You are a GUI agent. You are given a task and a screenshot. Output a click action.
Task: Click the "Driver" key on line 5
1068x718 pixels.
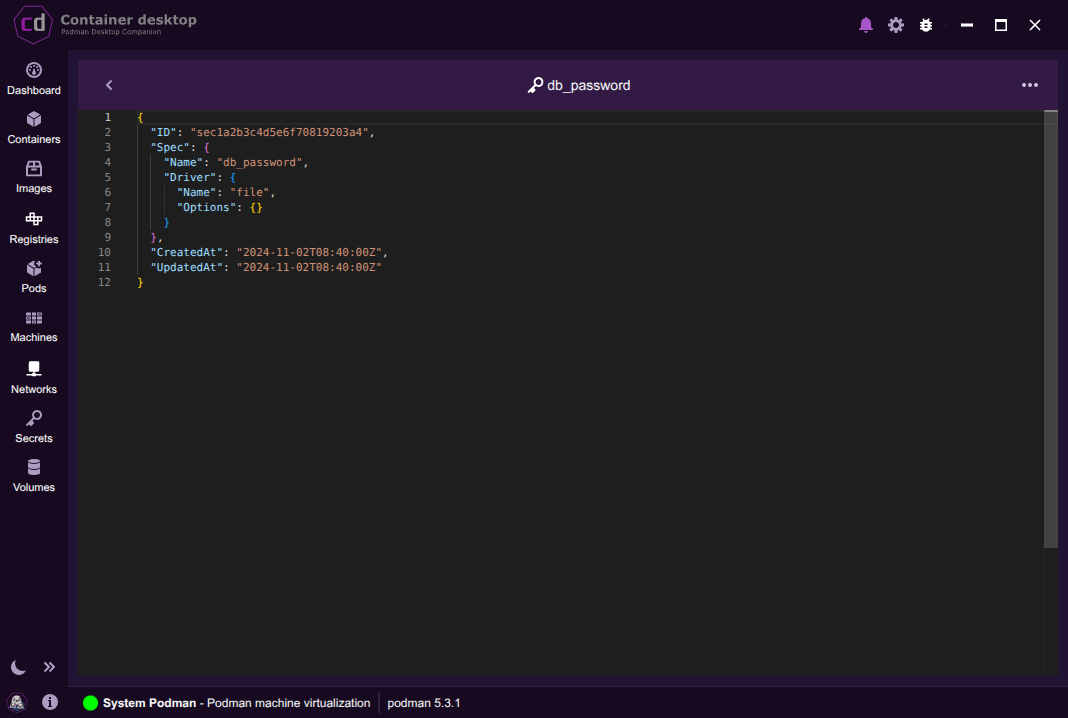(190, 177)
